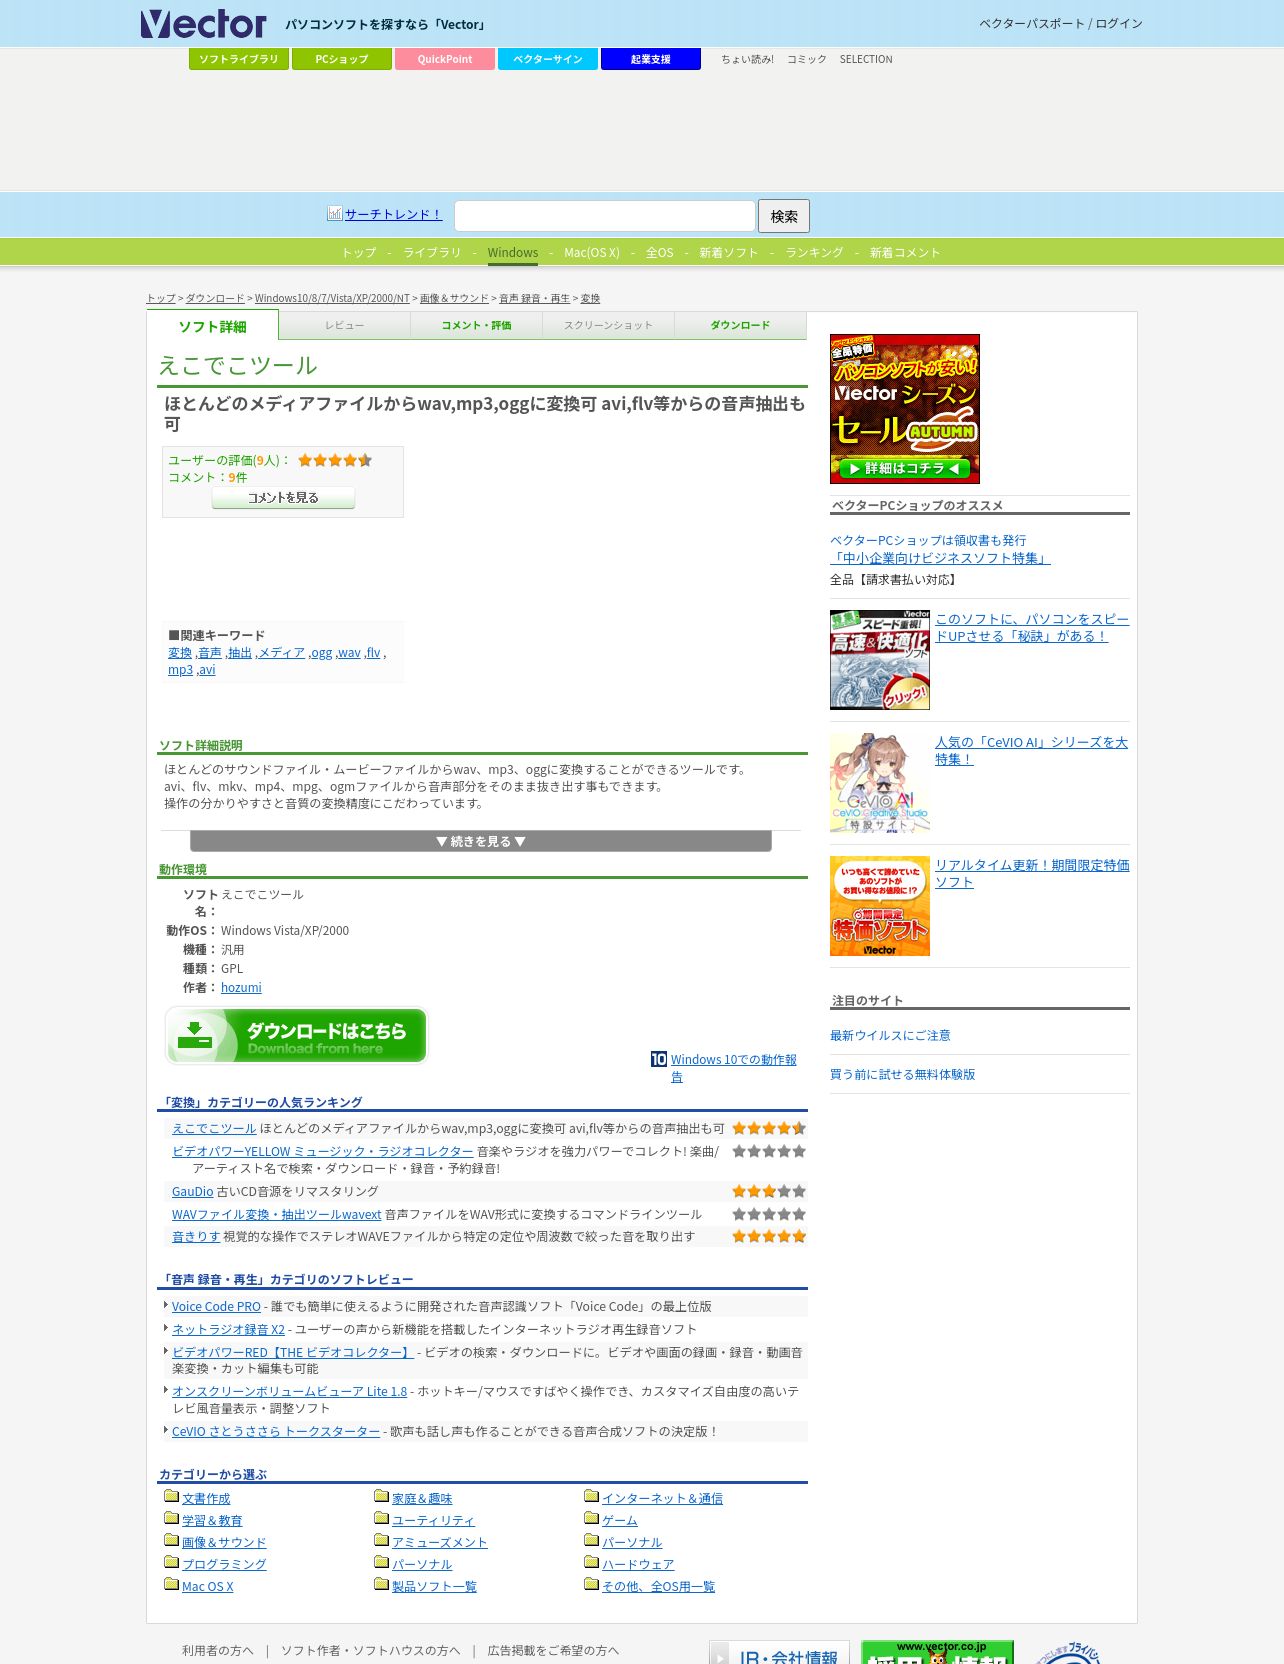Open the スクリーンショット tab
Viewport: 1284px width, 1664px height.
tap(608, 325)
